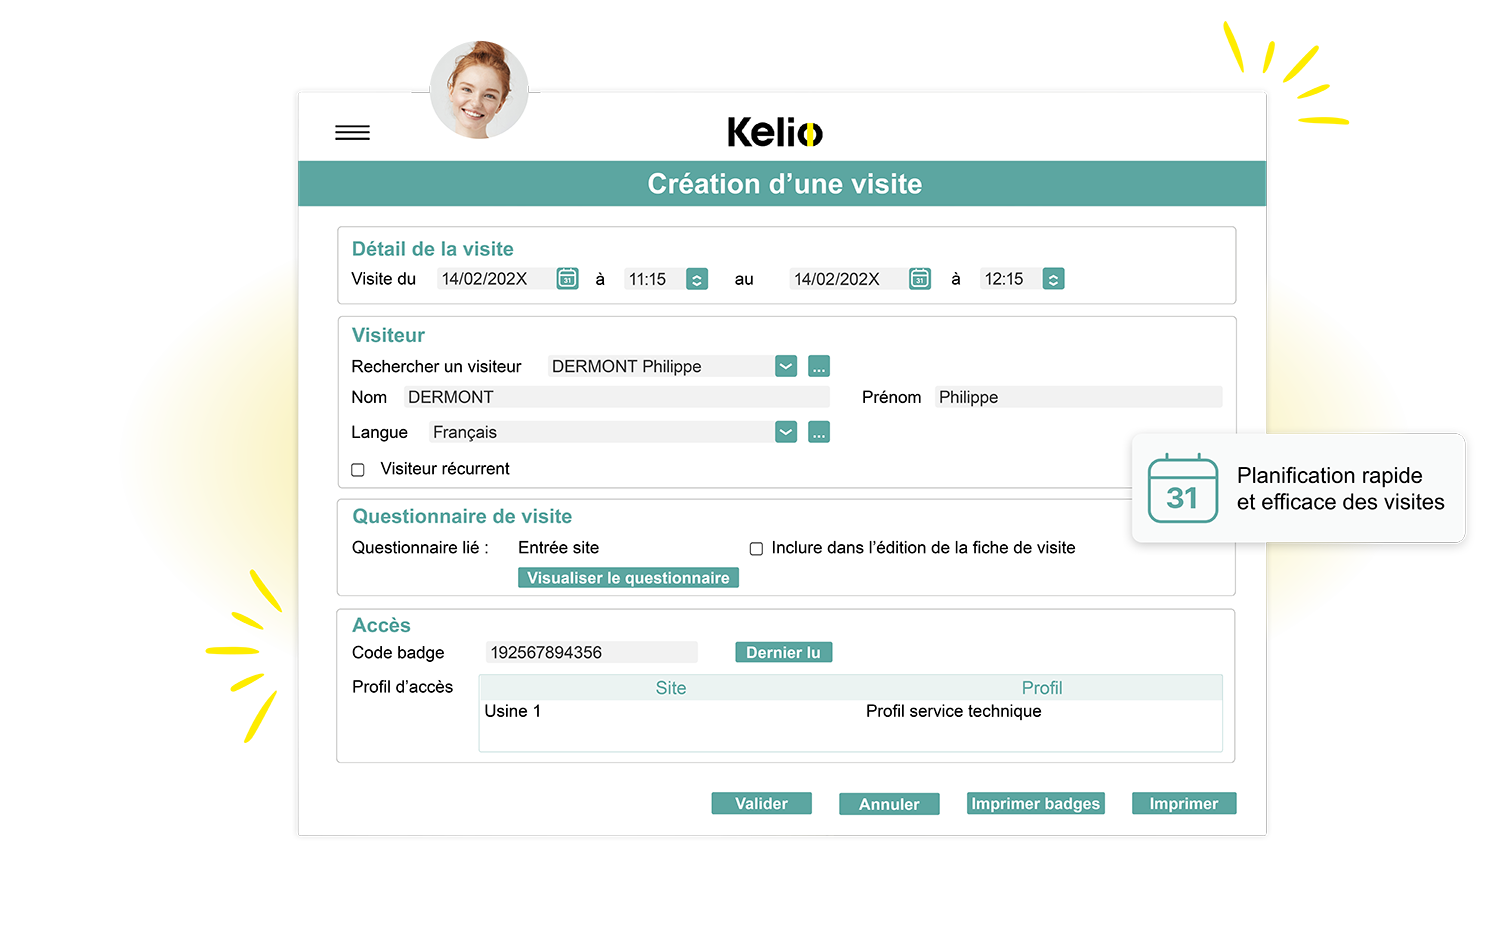
Task: Click the Site column header
Action: pyautogui.click(x=671, y=688)
